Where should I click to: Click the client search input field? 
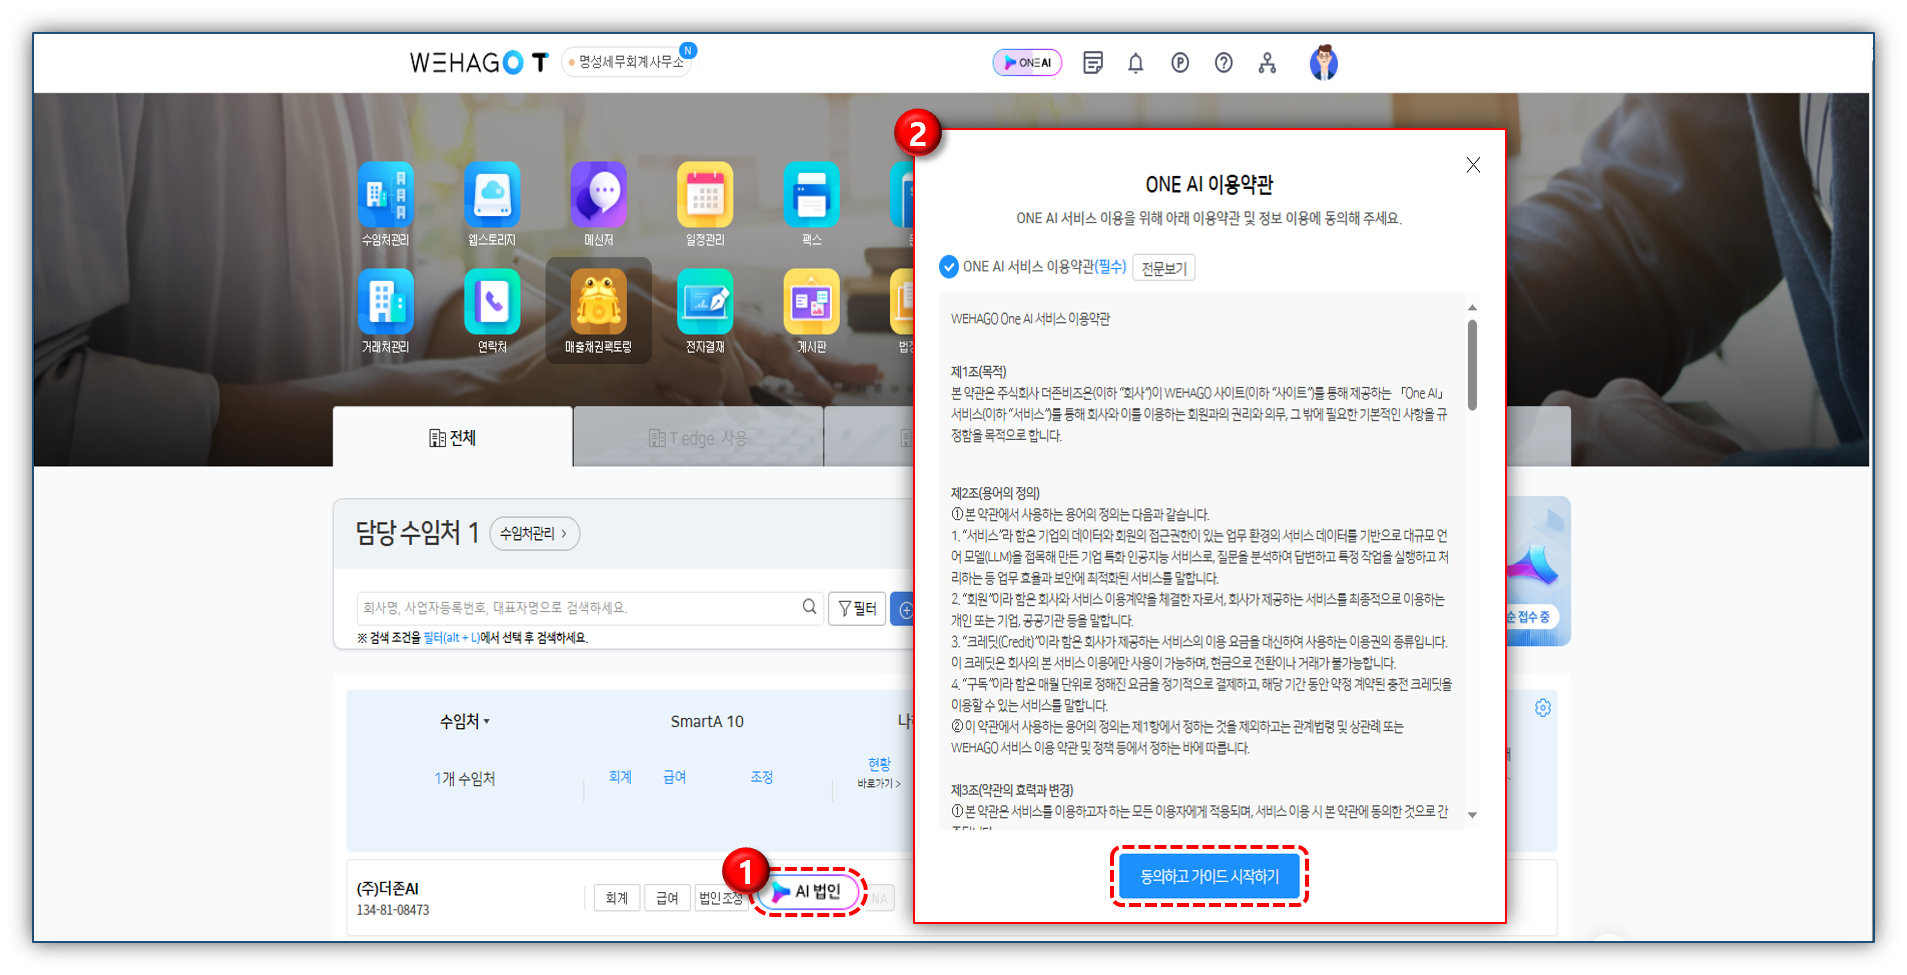[x=580, y=608]
